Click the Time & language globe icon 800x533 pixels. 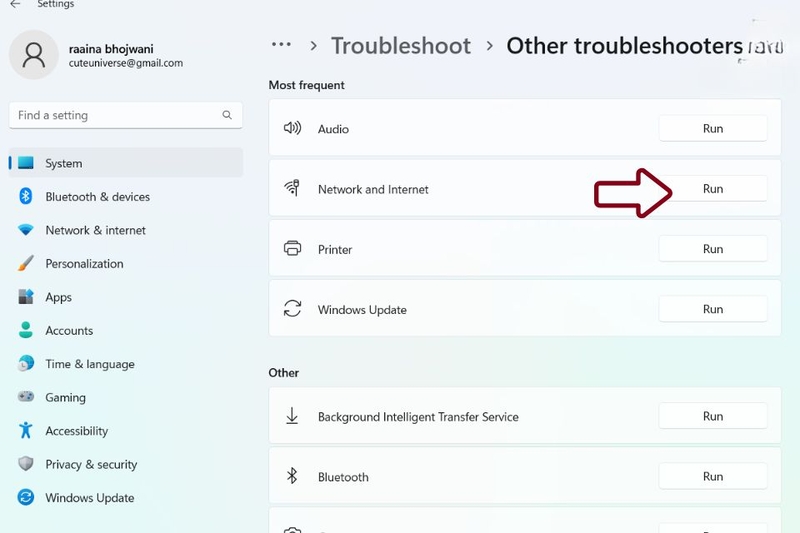(x=26, y=363)
